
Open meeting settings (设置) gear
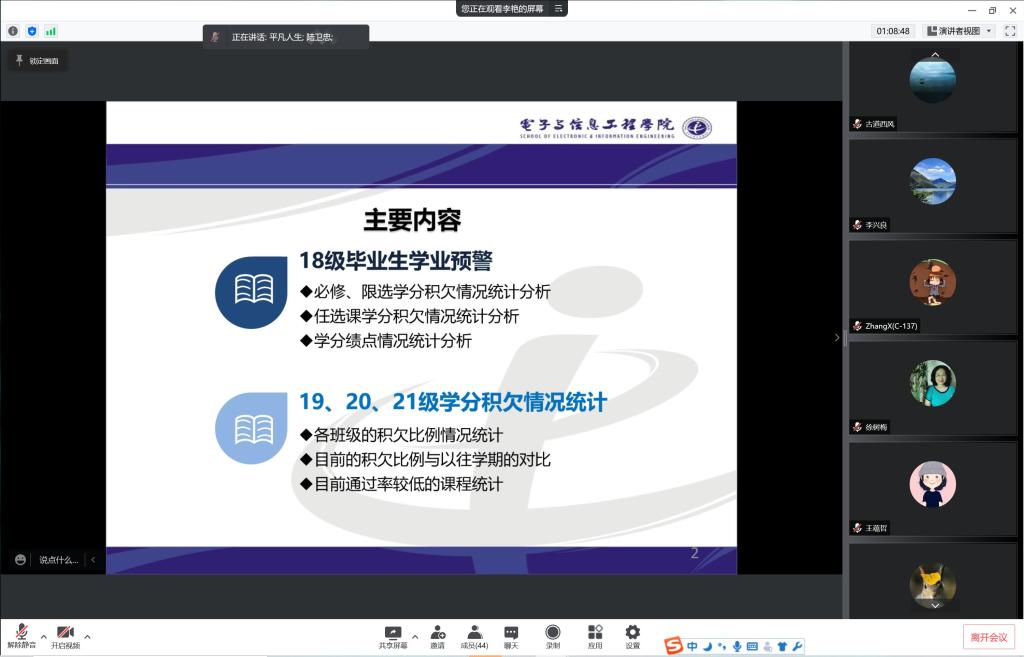click(632, 636)
